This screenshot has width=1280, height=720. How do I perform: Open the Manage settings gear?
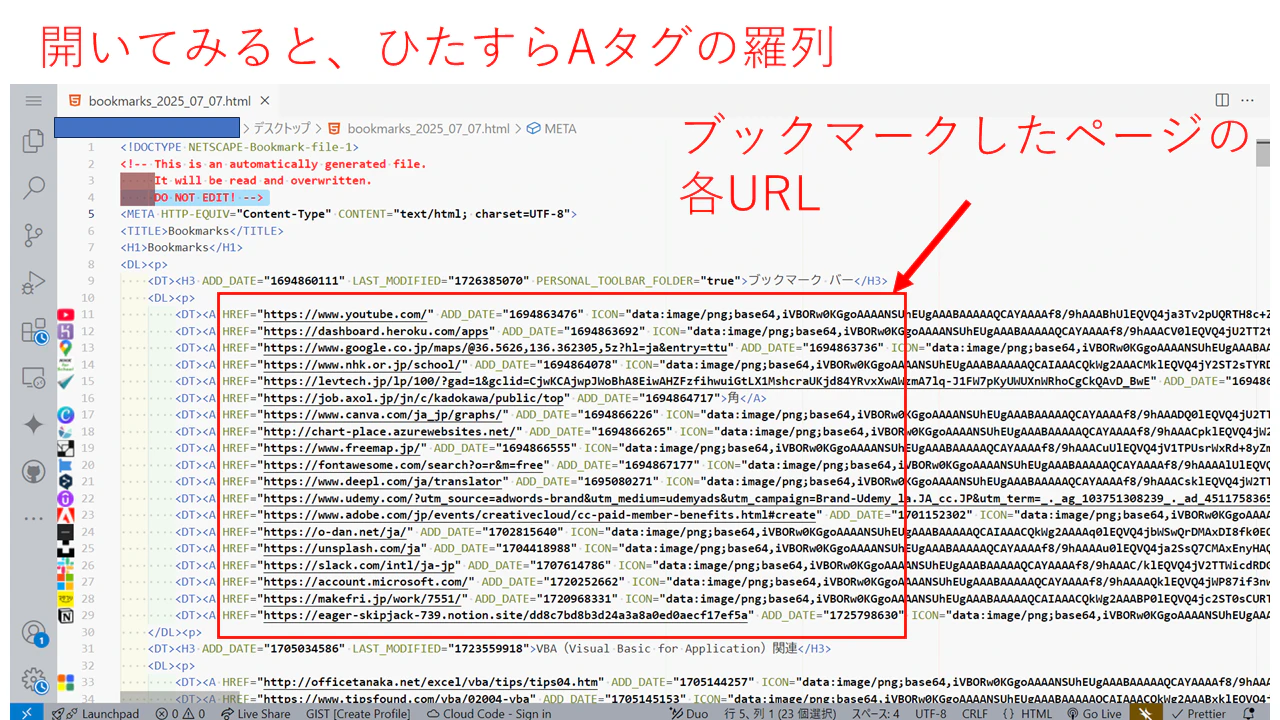[x=33, y=680]
